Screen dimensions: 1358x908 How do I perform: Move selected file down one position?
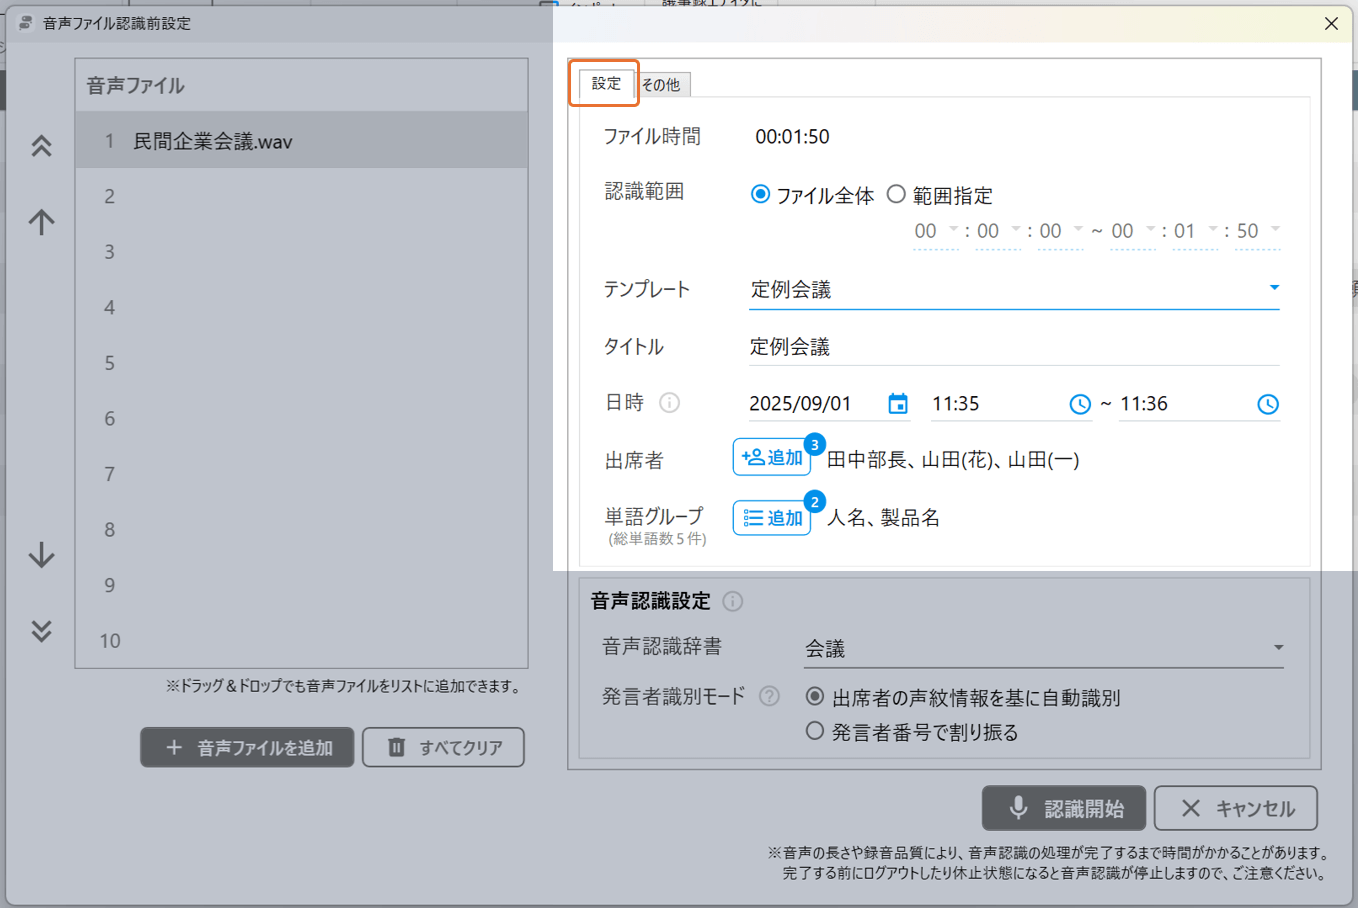coord(41,555)
